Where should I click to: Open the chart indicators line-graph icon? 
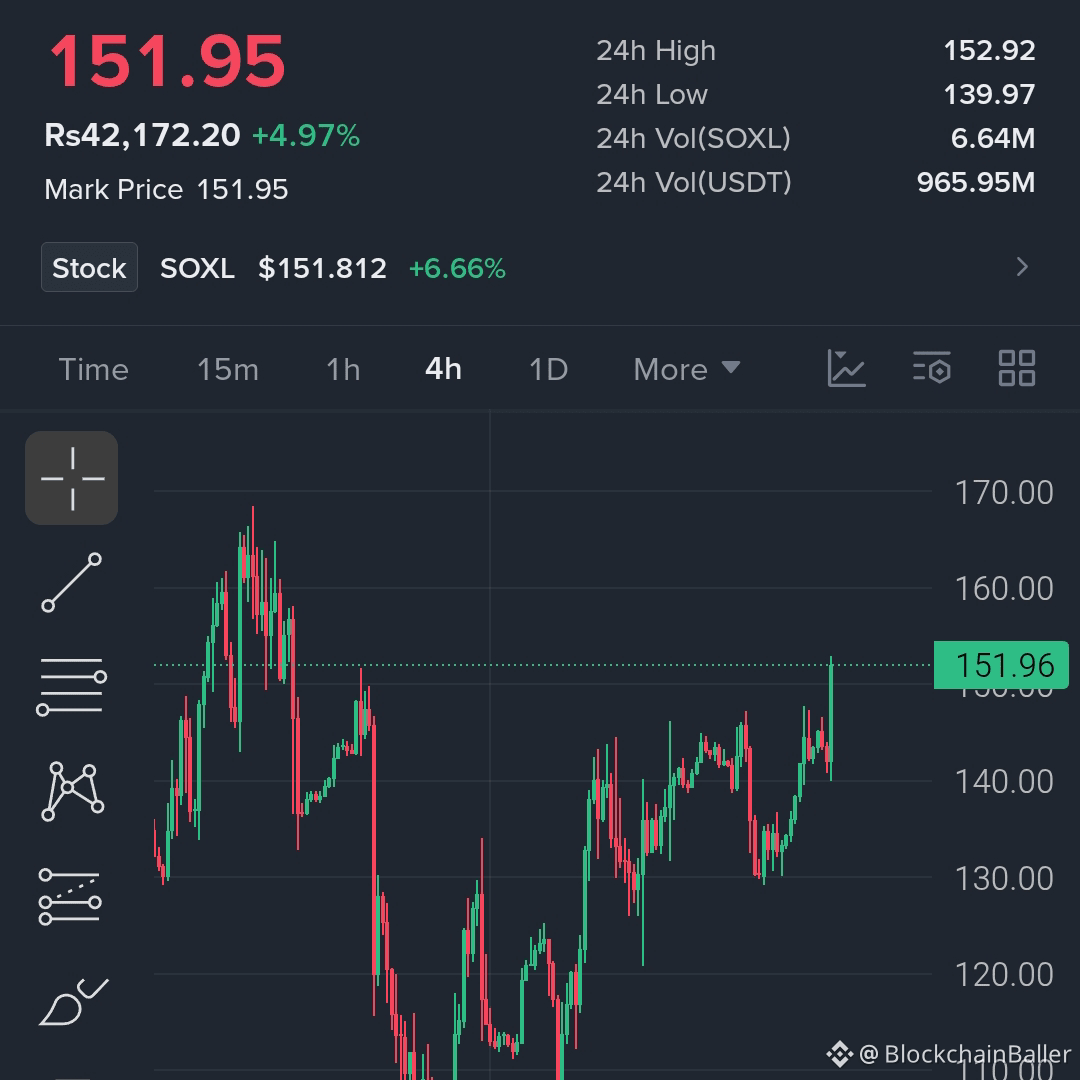pos(846,368)
